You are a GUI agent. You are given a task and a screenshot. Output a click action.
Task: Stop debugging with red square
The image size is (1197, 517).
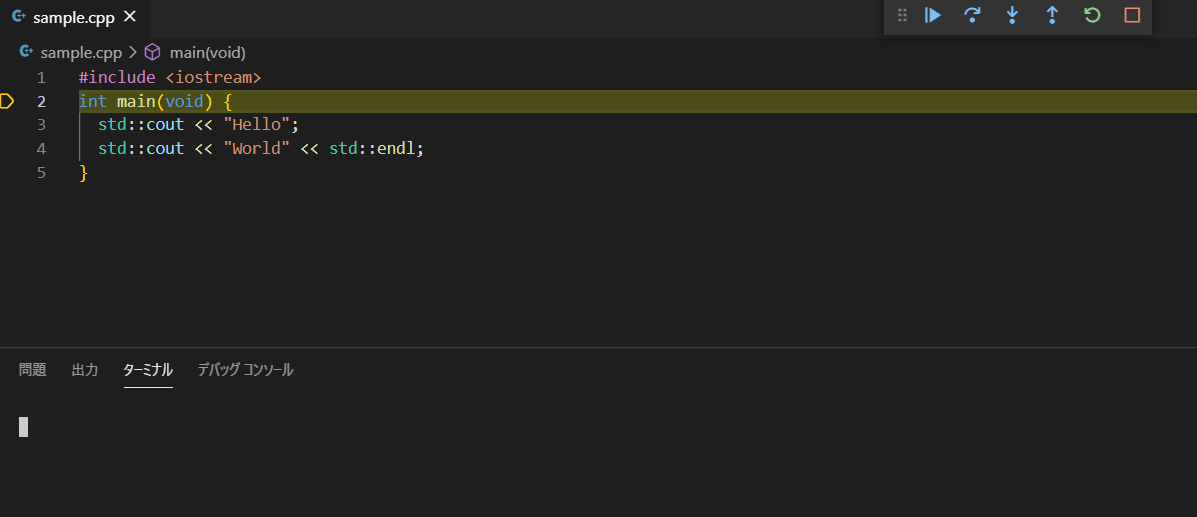click(x=1132, y=15)
